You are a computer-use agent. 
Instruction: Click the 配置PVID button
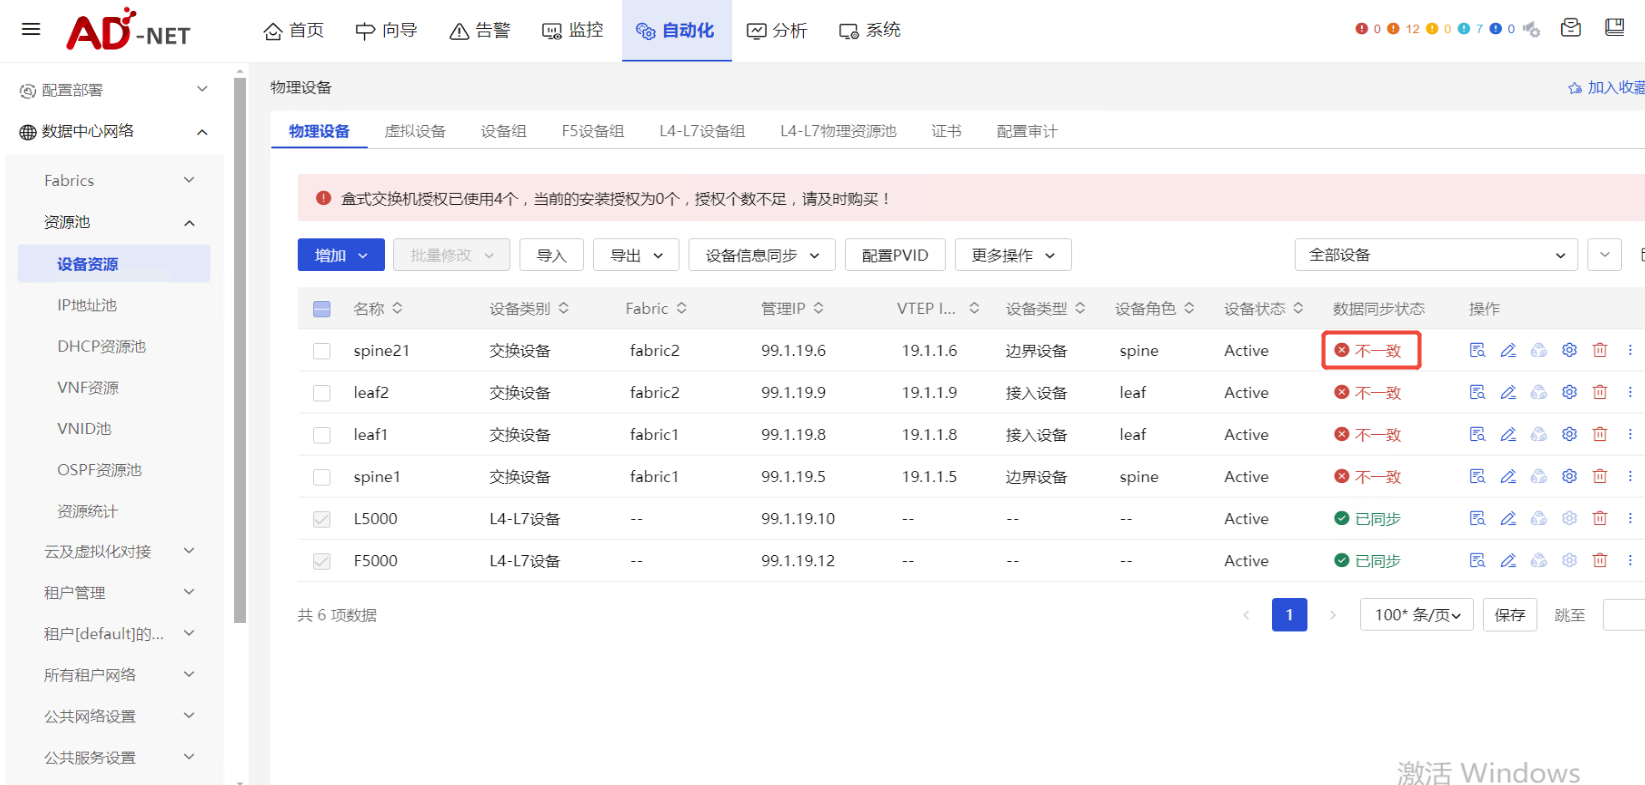point(895,255)
